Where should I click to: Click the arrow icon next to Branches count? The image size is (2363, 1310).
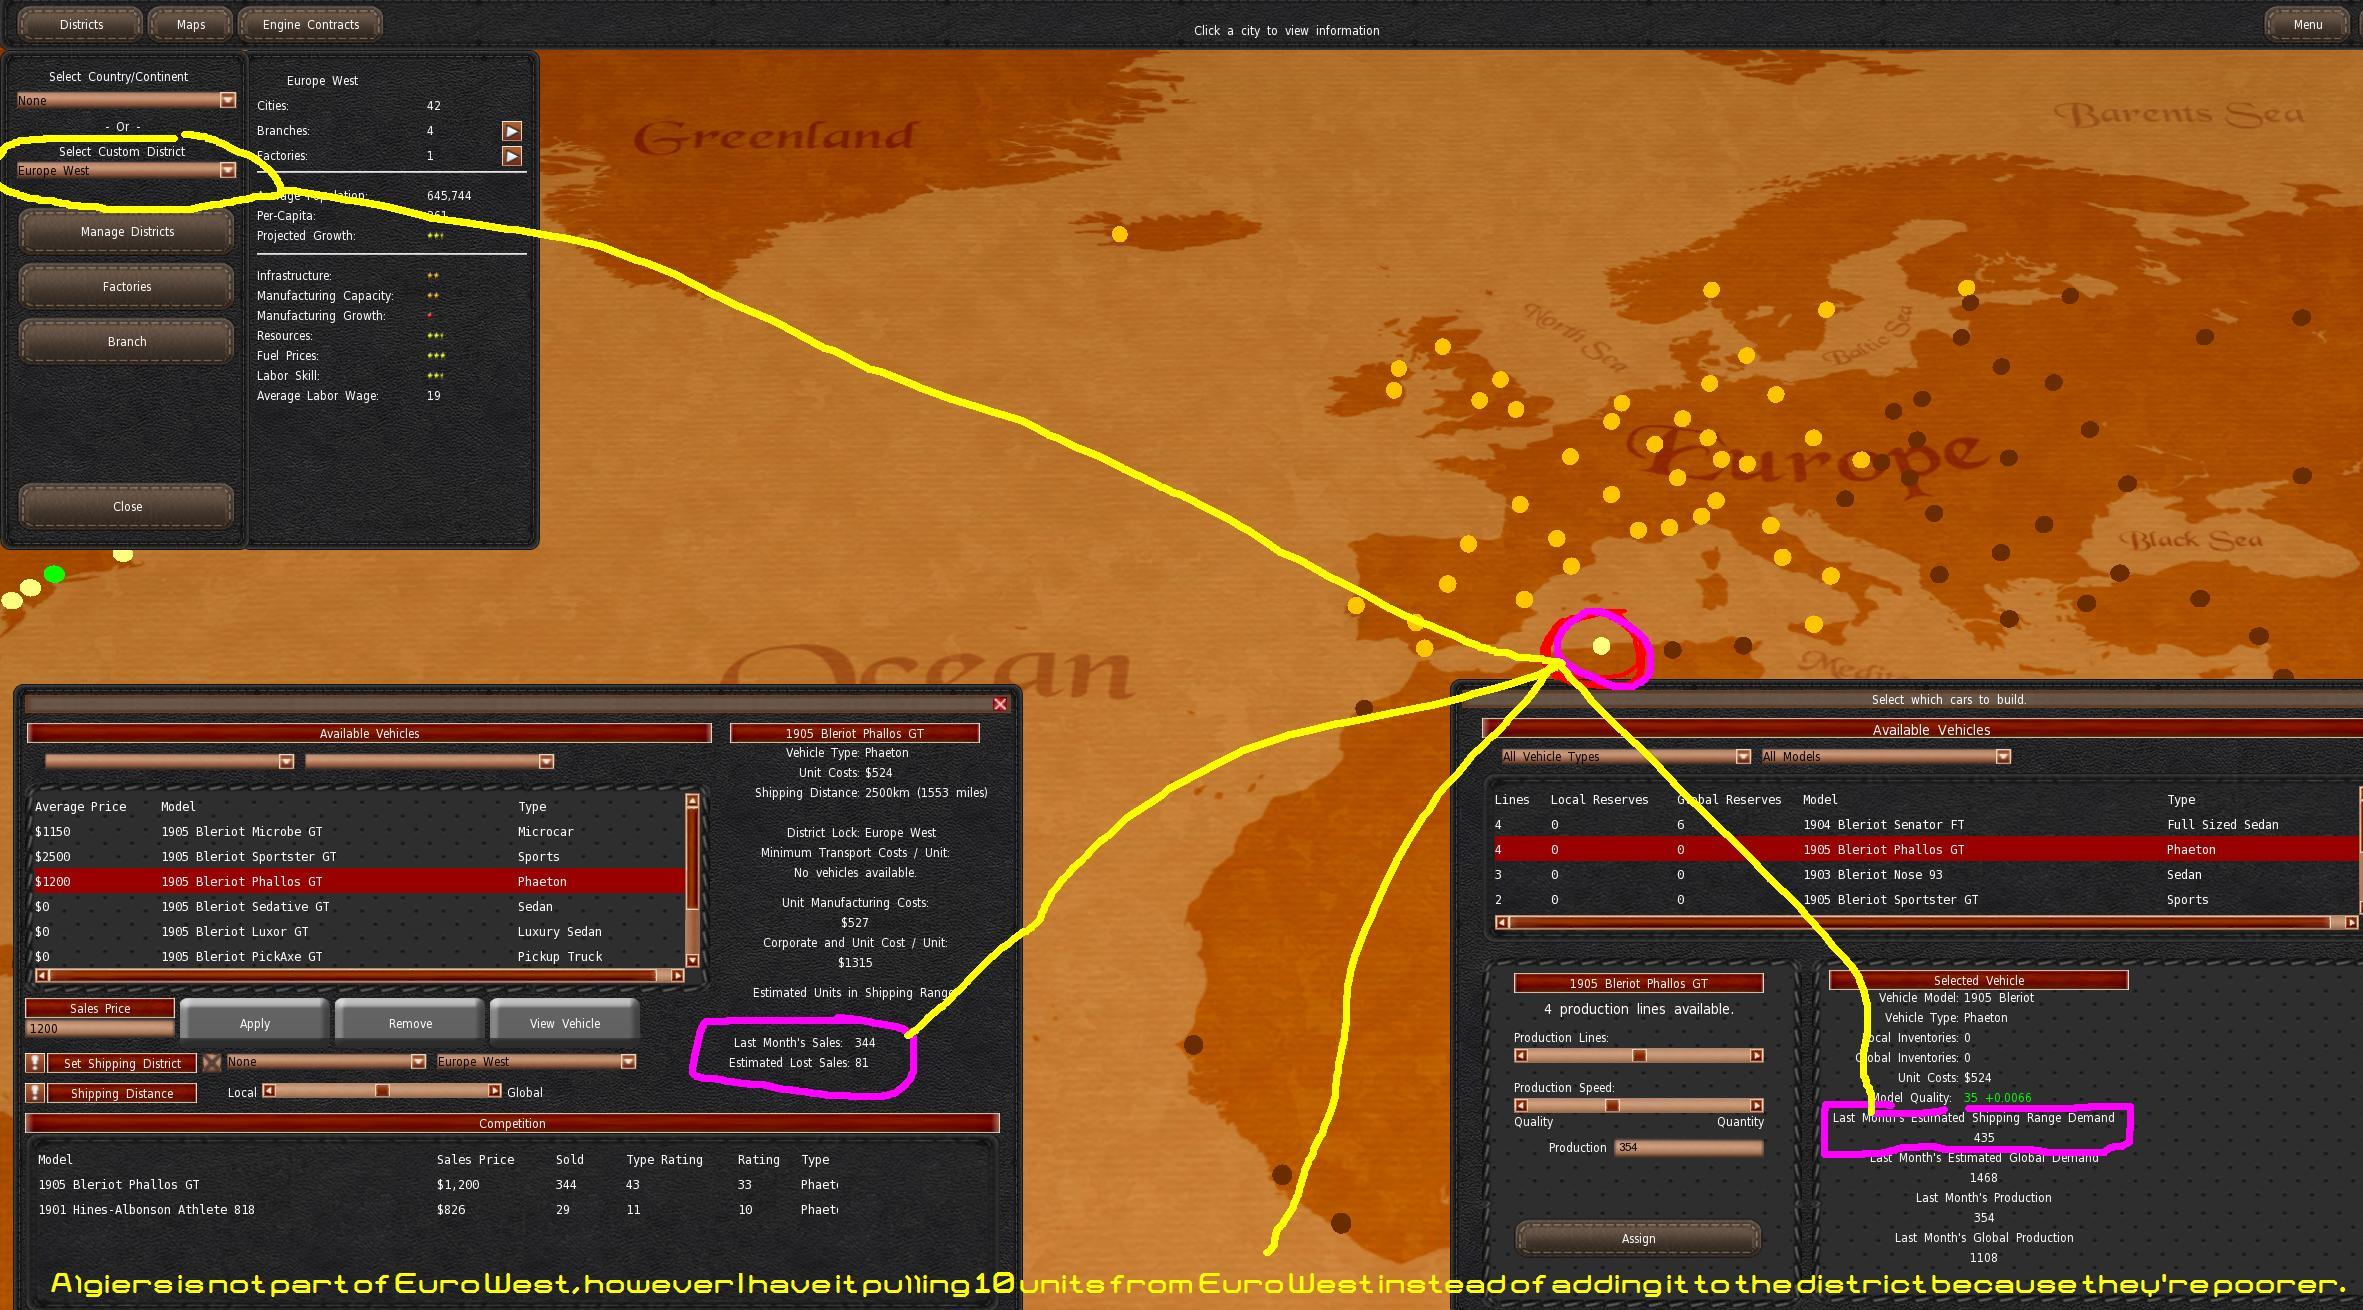[x=511, y=131]
